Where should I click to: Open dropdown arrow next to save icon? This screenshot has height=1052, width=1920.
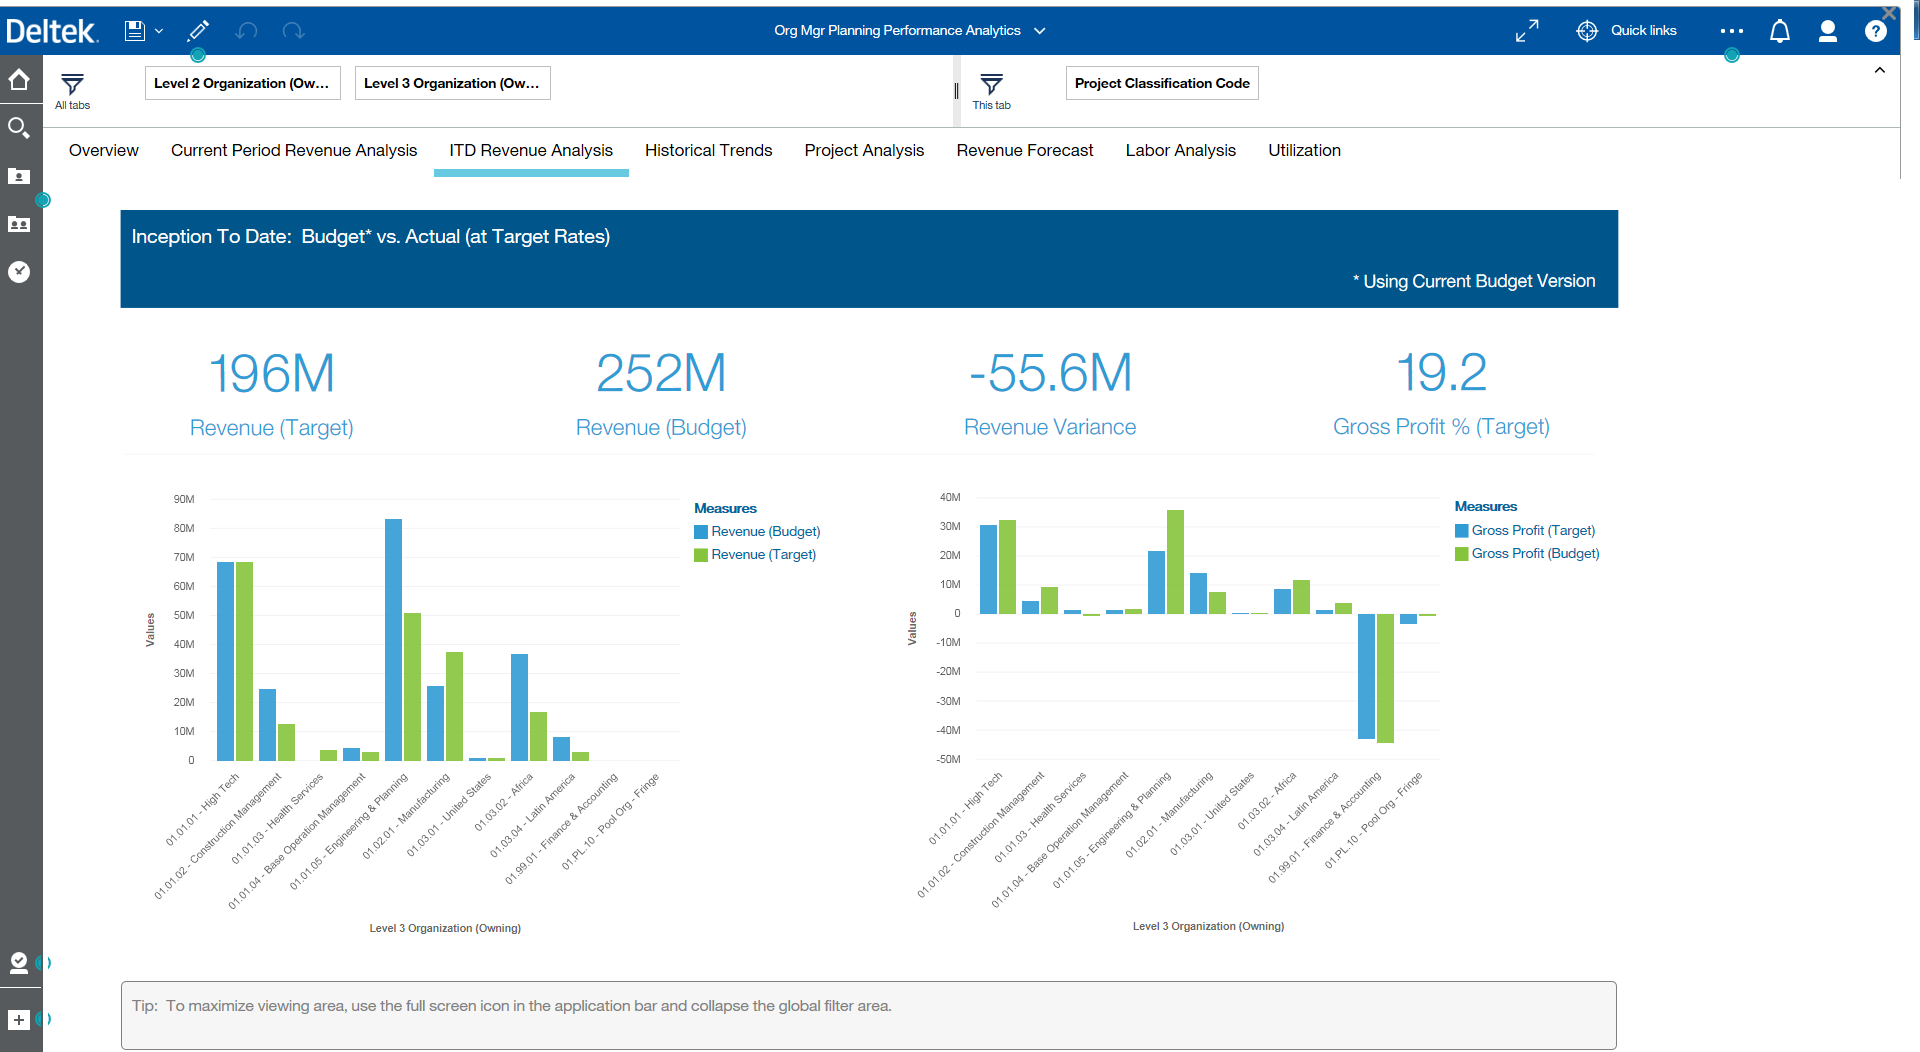pos(159,31)
